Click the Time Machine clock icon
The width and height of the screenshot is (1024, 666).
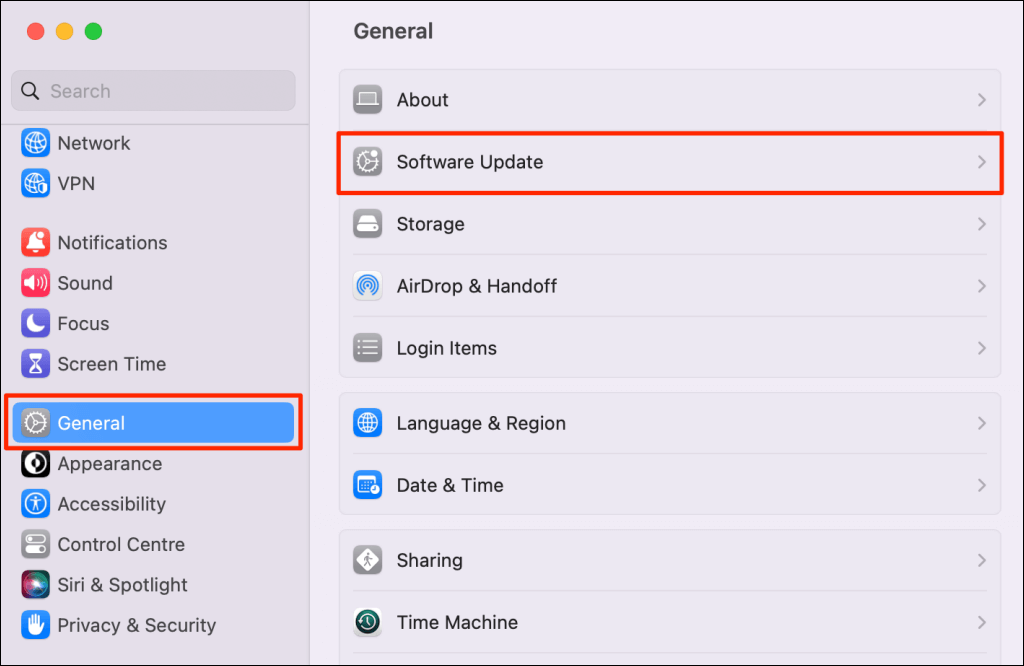click(368, 622)
